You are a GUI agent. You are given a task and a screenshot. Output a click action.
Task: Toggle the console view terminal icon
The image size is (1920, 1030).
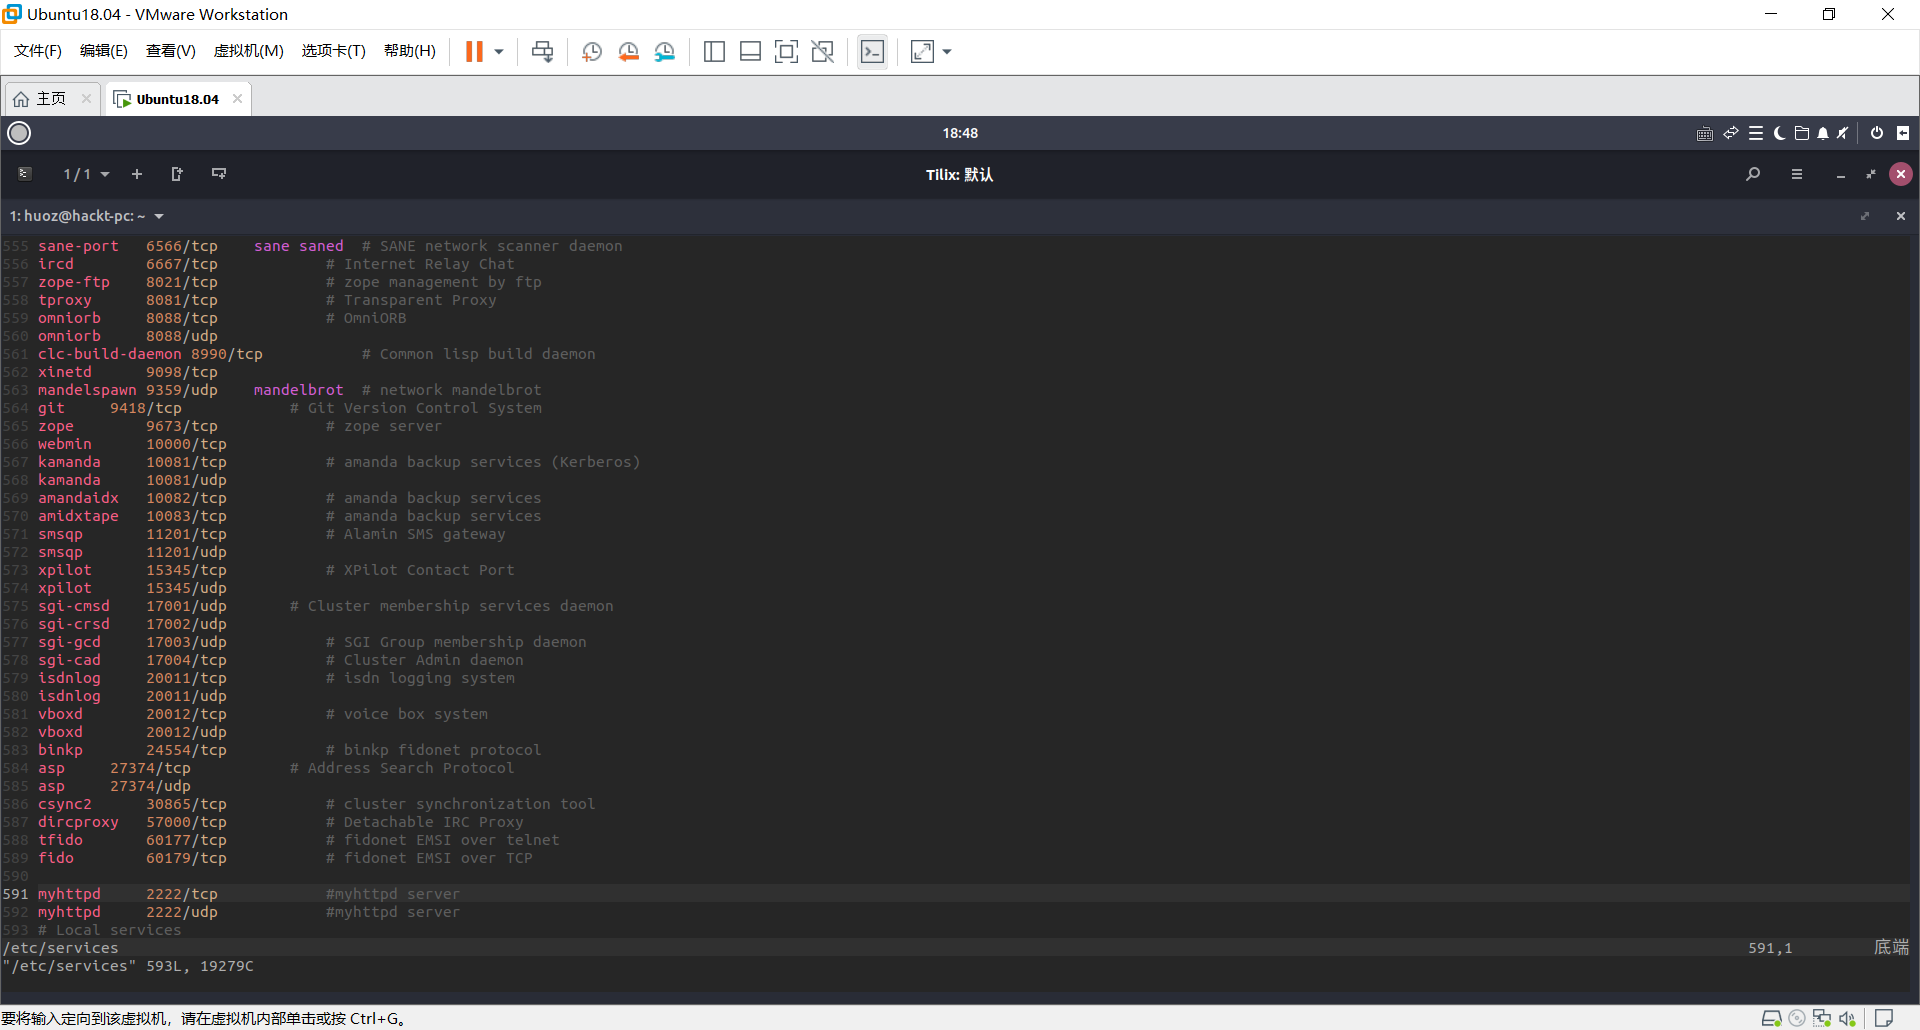pyautogui.click(x=872, y=51)
